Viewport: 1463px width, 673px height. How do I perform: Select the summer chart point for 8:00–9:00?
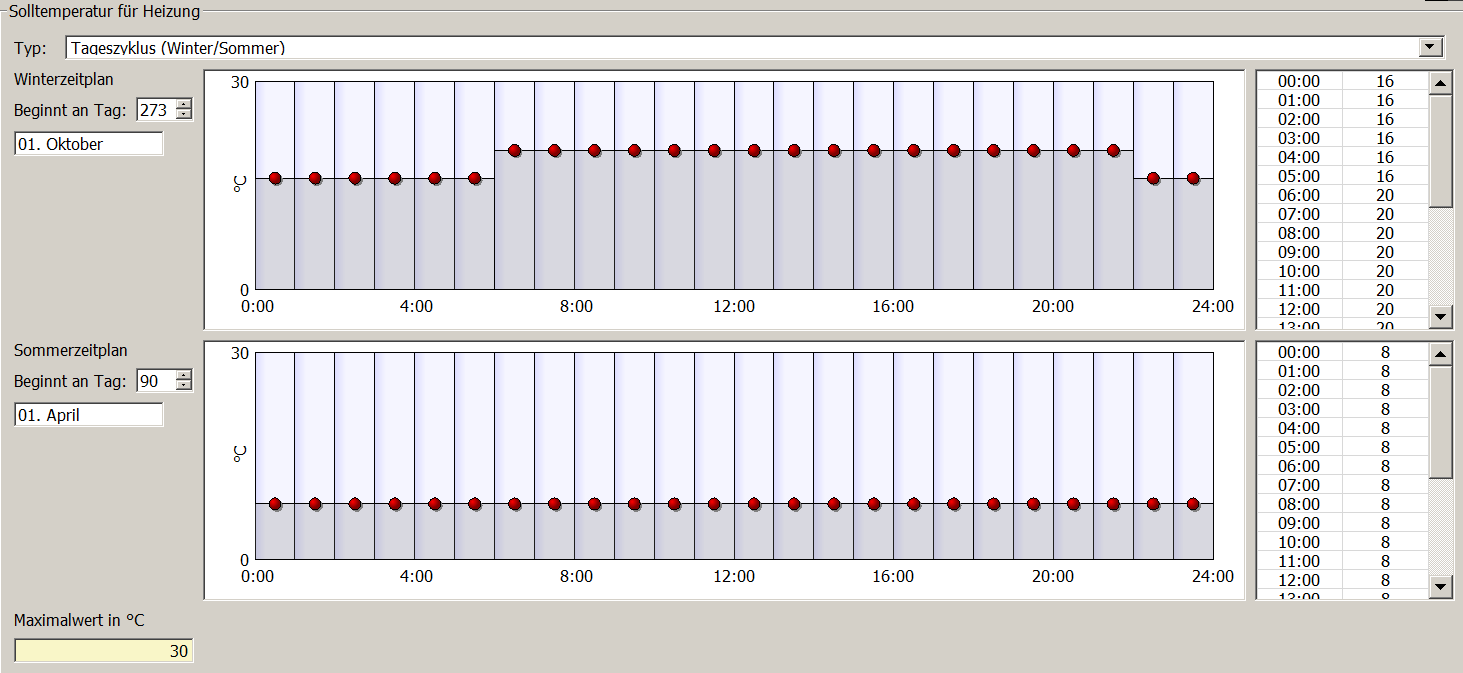(595, 504)
